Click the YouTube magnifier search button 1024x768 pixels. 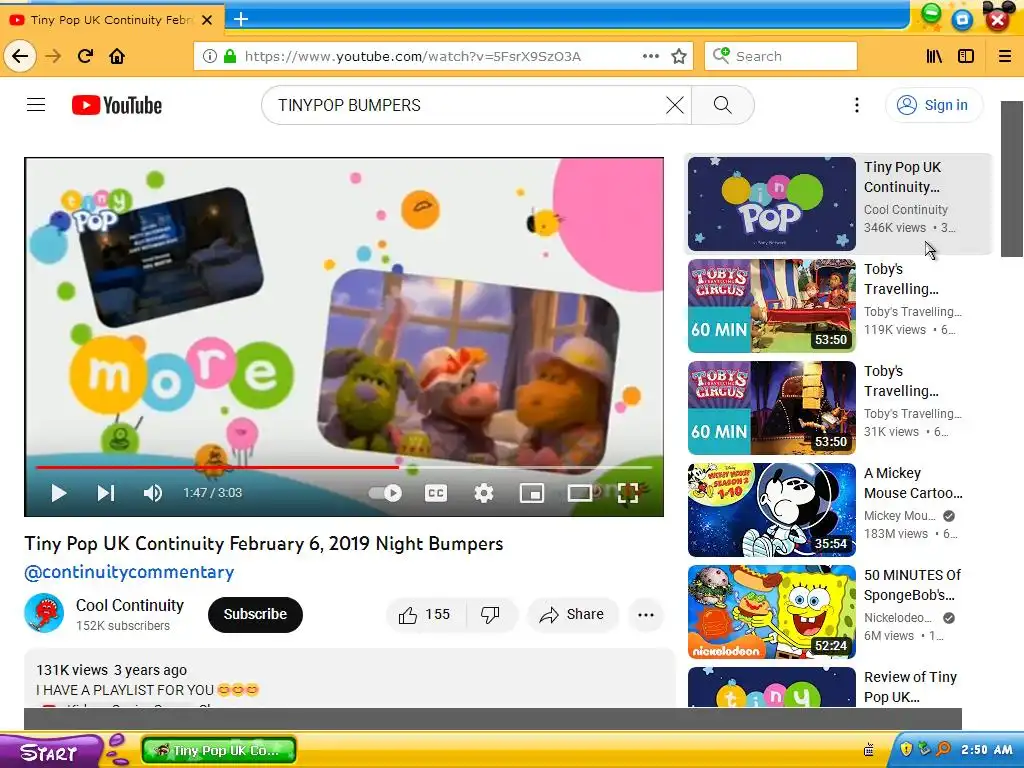tap(722, 105)
